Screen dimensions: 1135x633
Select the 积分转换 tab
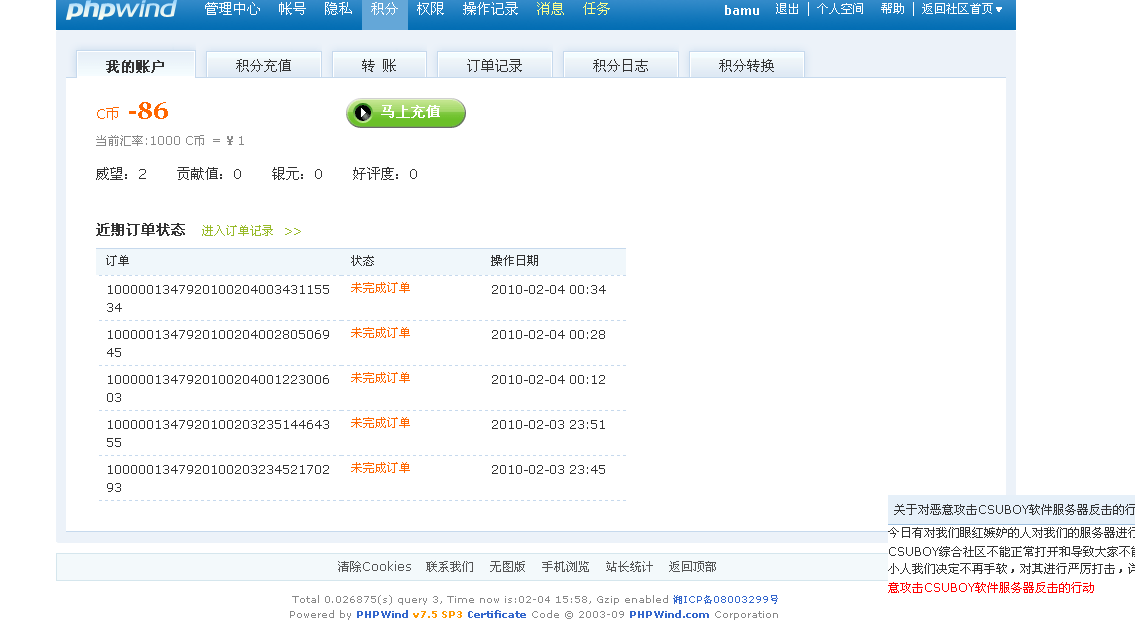[x=746, y=66]
